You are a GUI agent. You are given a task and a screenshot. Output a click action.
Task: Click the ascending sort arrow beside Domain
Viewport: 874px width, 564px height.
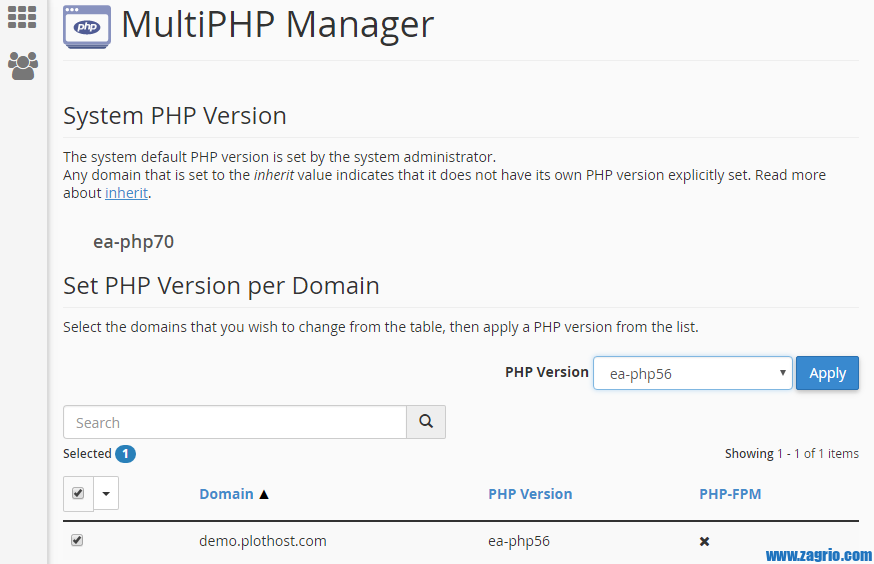(264, 494)
